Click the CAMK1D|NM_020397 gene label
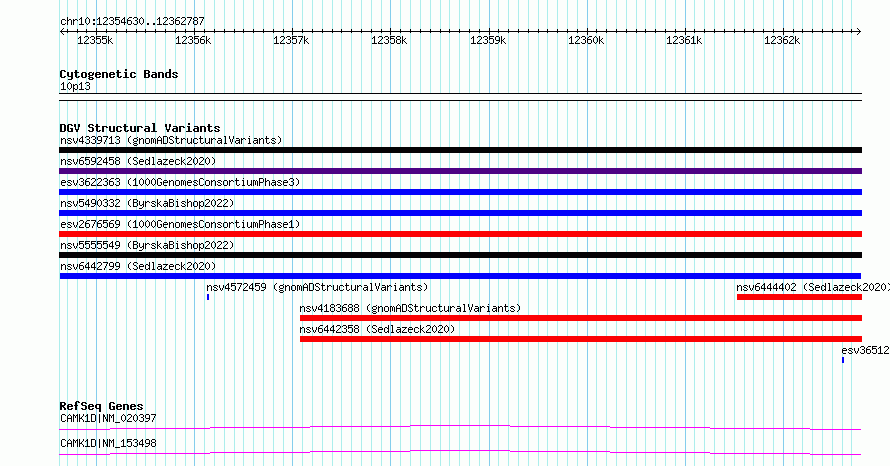890x466 pixels. pyautogui.click(x=108, y=418)
